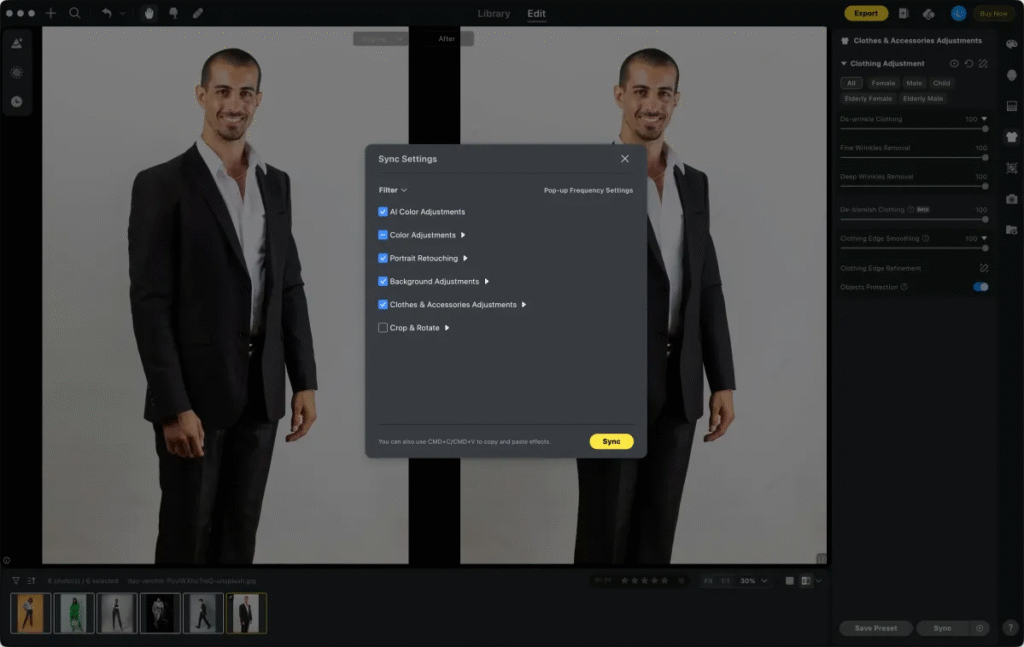Close the Sync Settings dialog
This screenshot has width=1024, height=647.
[x=625, y=159]
